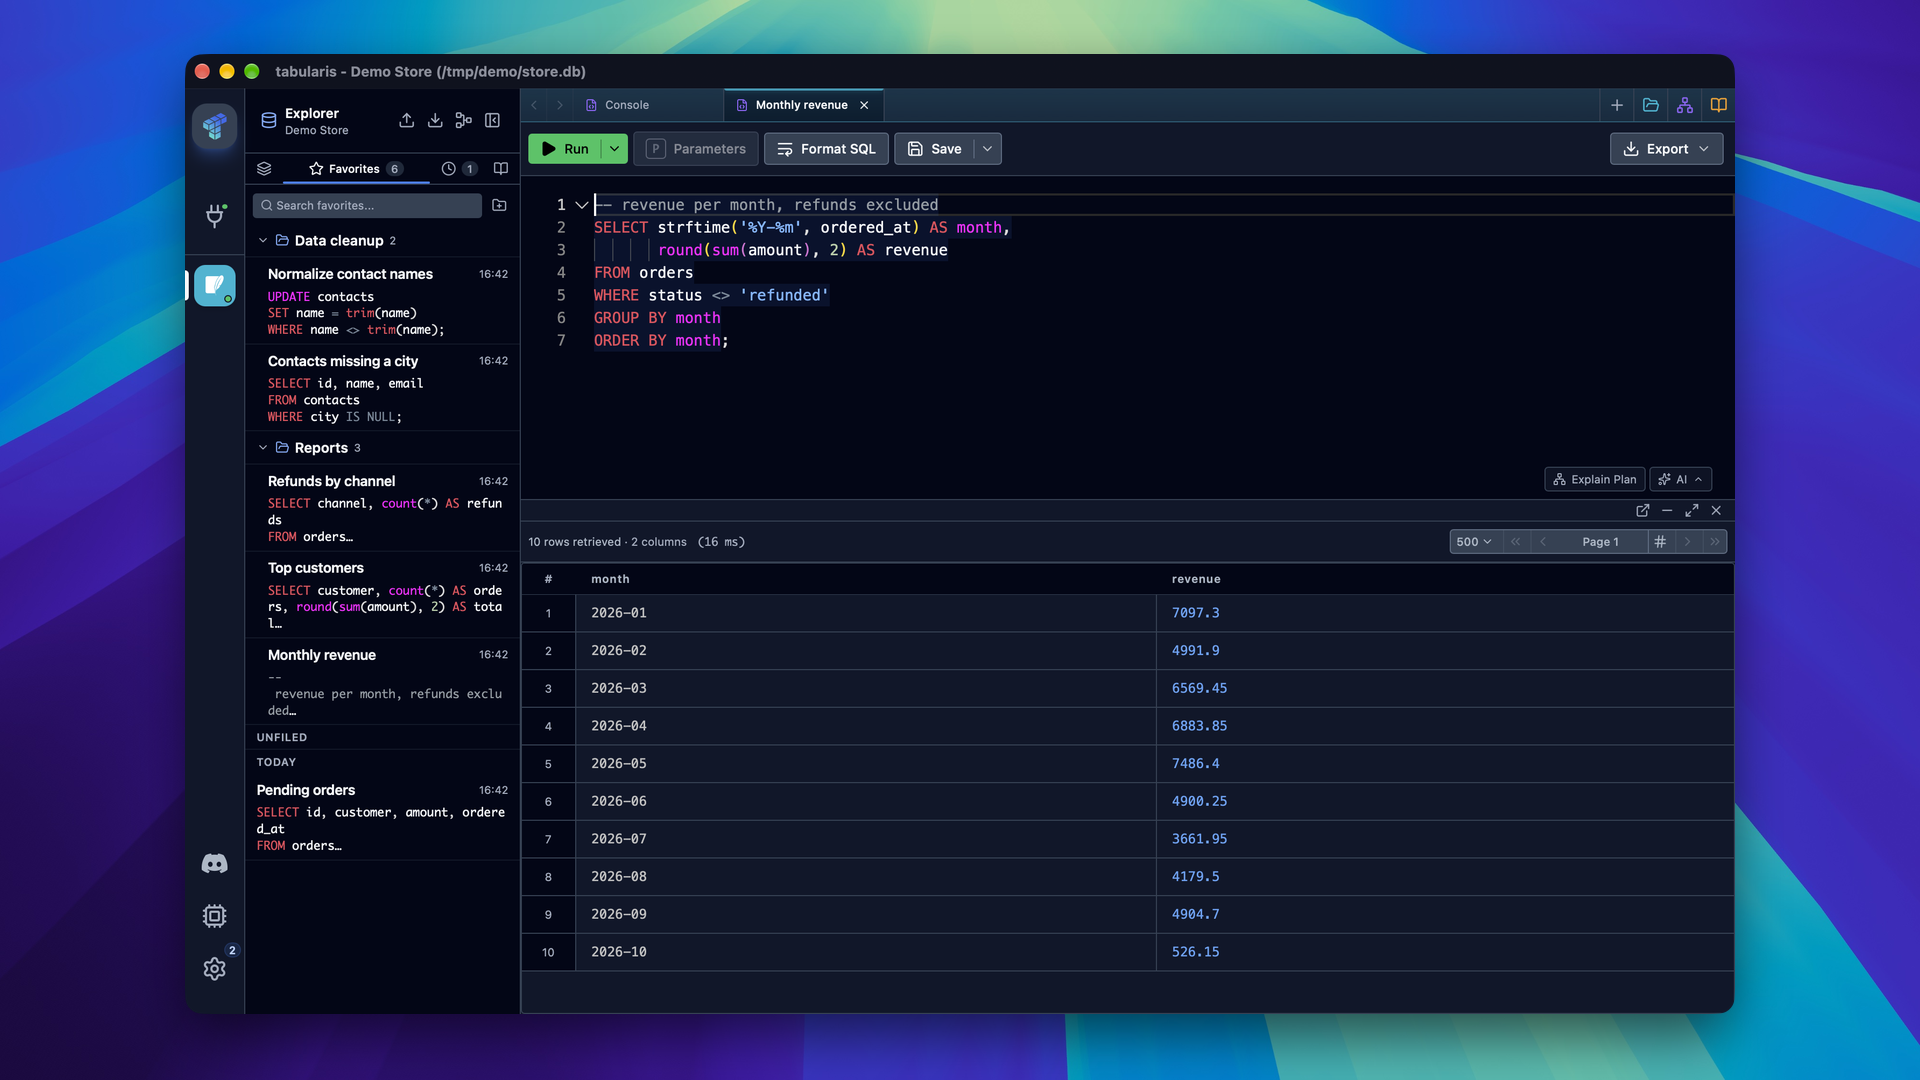Open the Pending orders favorite
This screenshot has height=1080, width=1920.
pyautogui.click(x=383, y=817)
